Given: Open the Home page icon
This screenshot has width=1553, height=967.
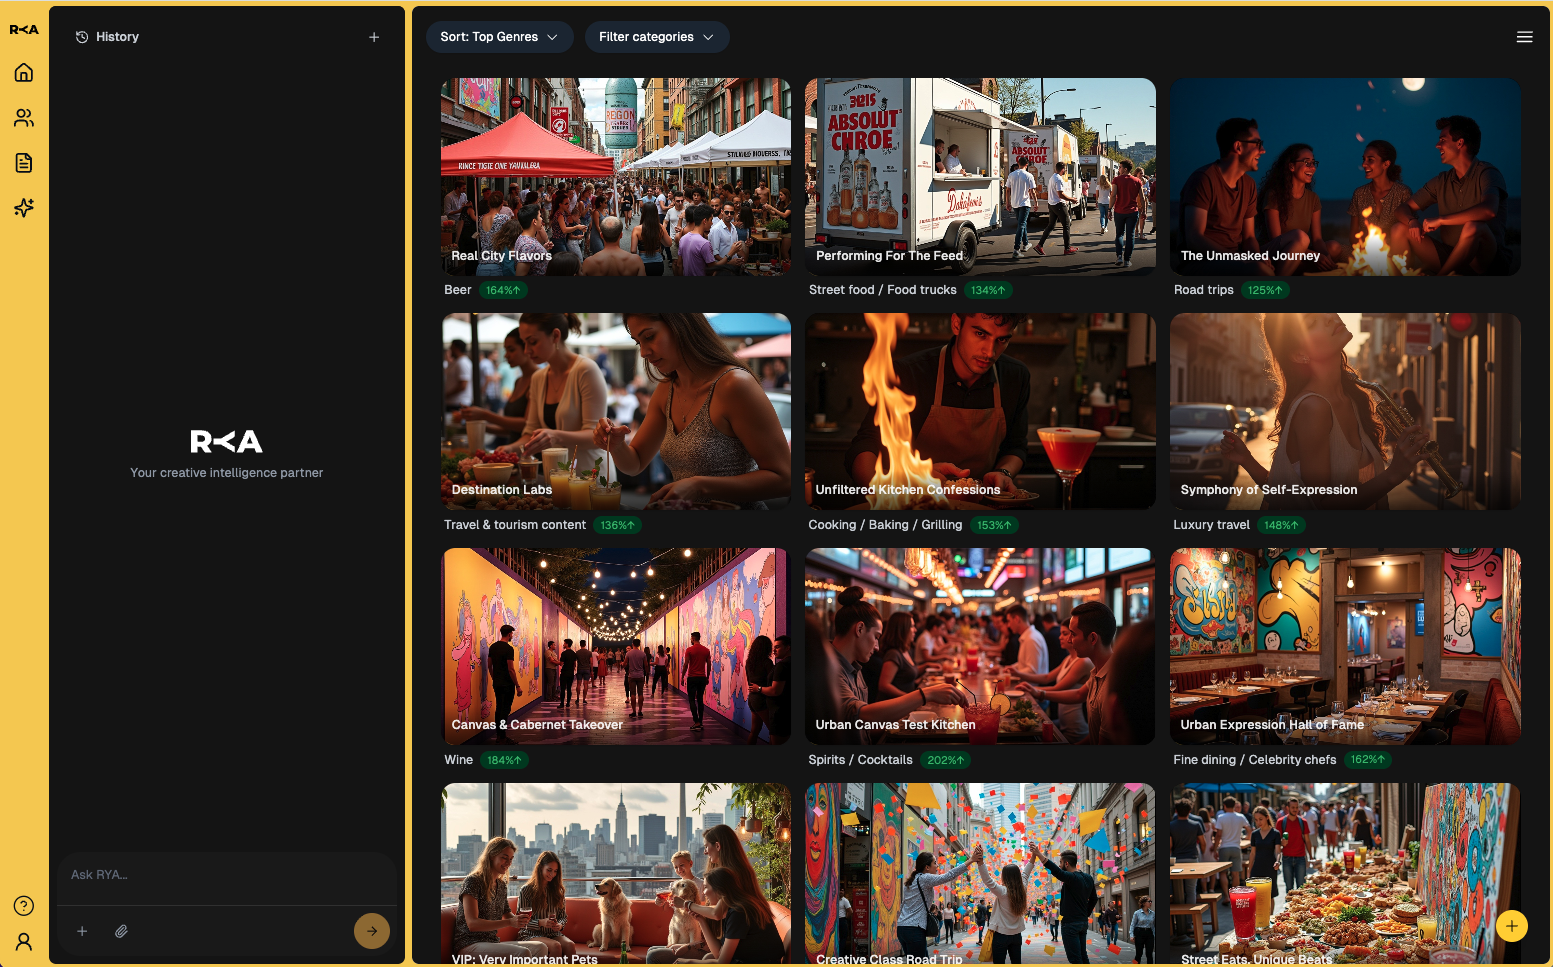Looking at the screenshot, I should (x=24, y=72).
